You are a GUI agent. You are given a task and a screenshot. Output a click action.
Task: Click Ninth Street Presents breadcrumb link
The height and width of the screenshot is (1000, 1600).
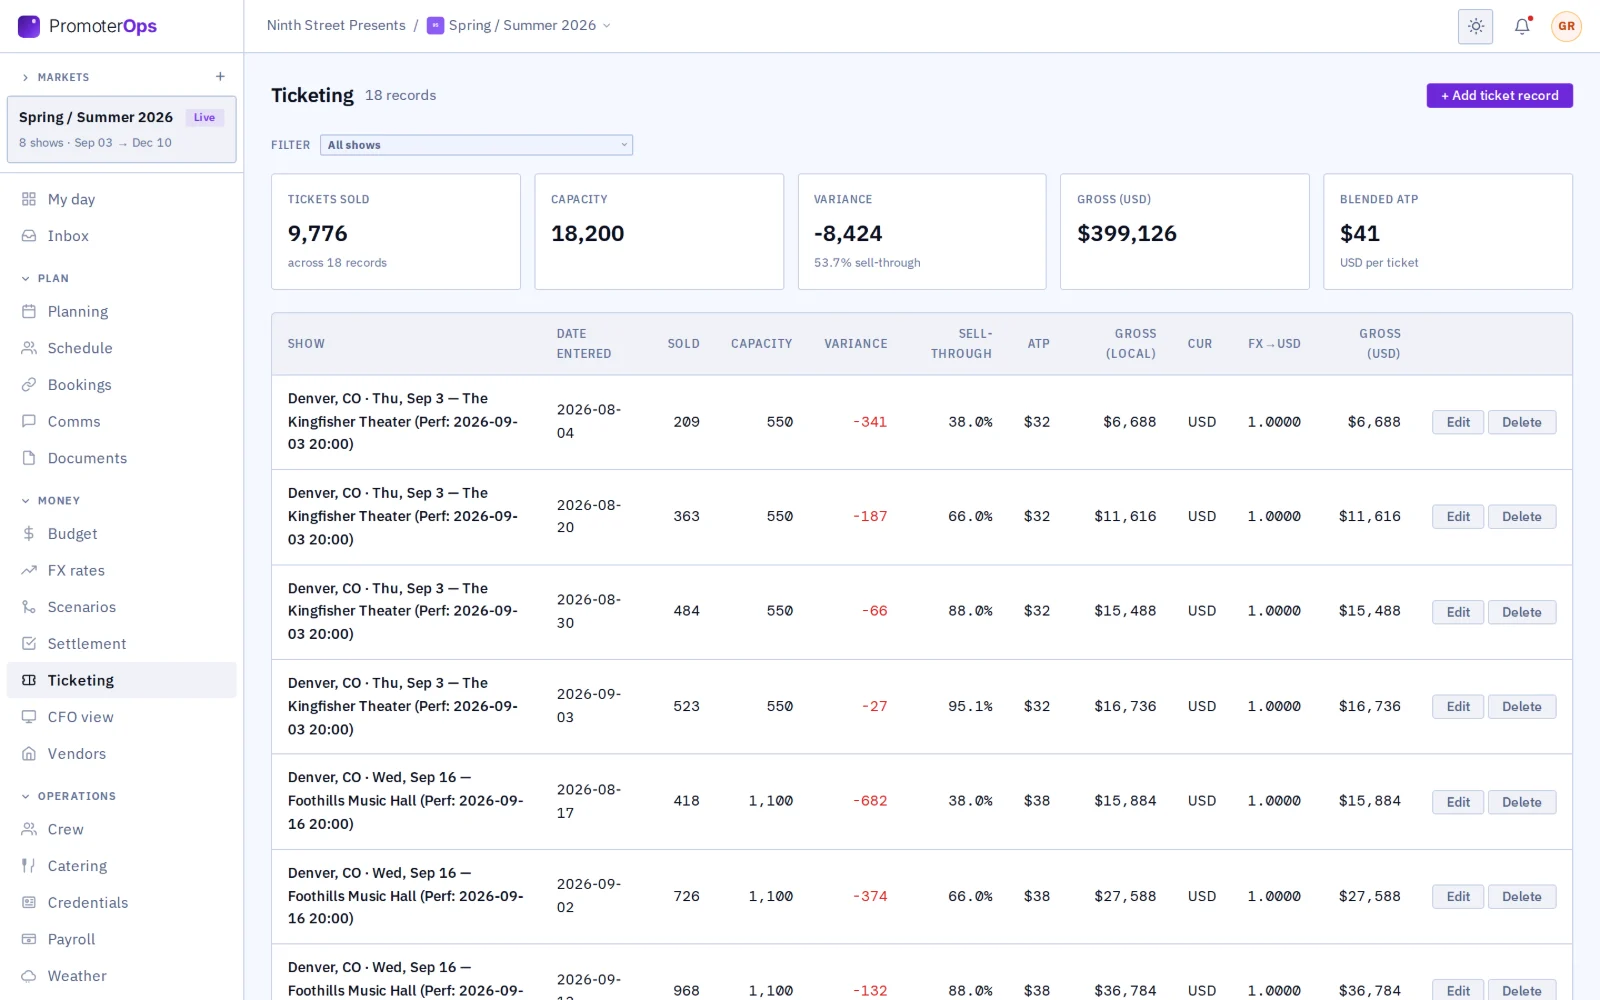336,26
